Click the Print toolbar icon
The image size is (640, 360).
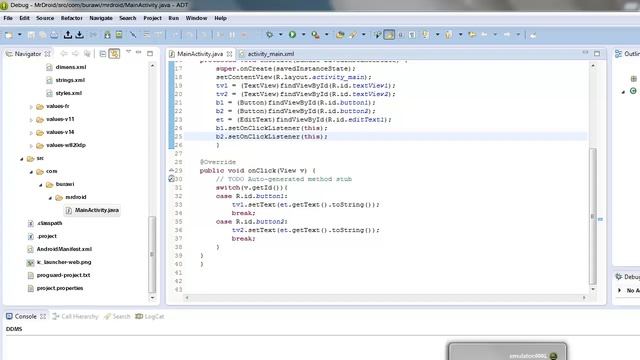[x=54, y=35]
